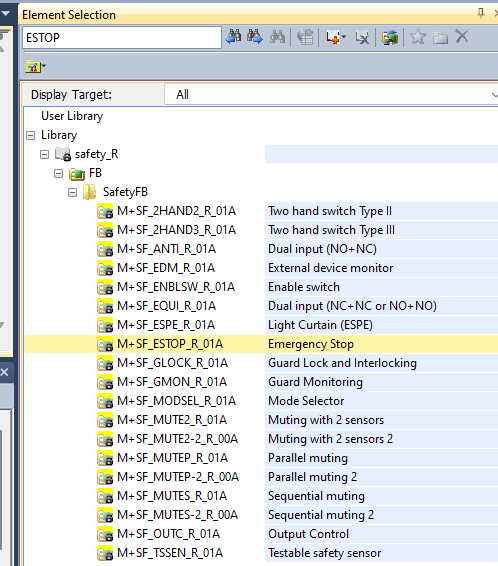Click the library management icon in toolbar
The height and width of the screenshot is (566, 498).
390,37
